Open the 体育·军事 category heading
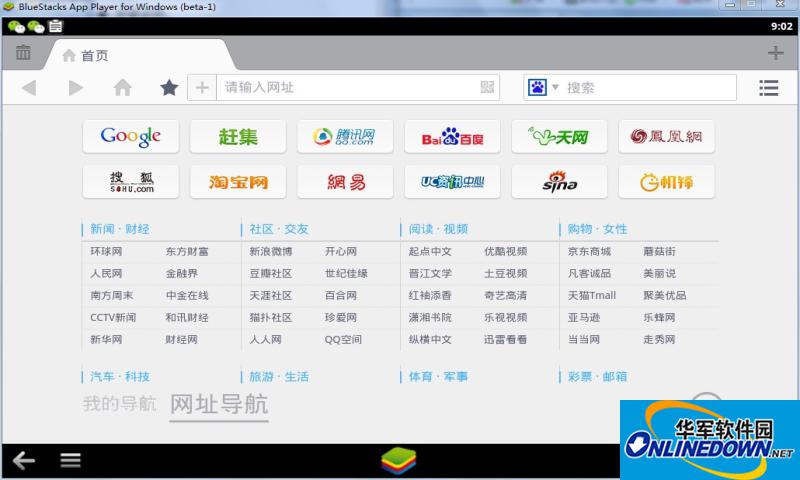This screenshot has height=480, width=800. 438,376
